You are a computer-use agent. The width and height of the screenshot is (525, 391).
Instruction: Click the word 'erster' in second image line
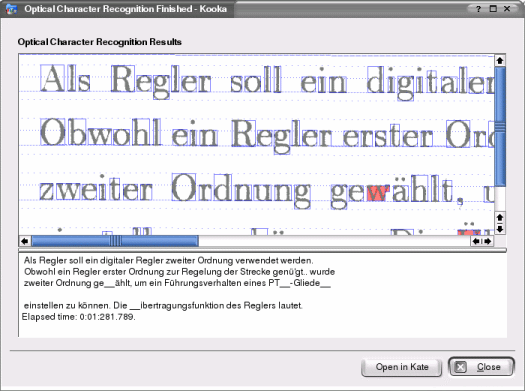click(388, 137)
